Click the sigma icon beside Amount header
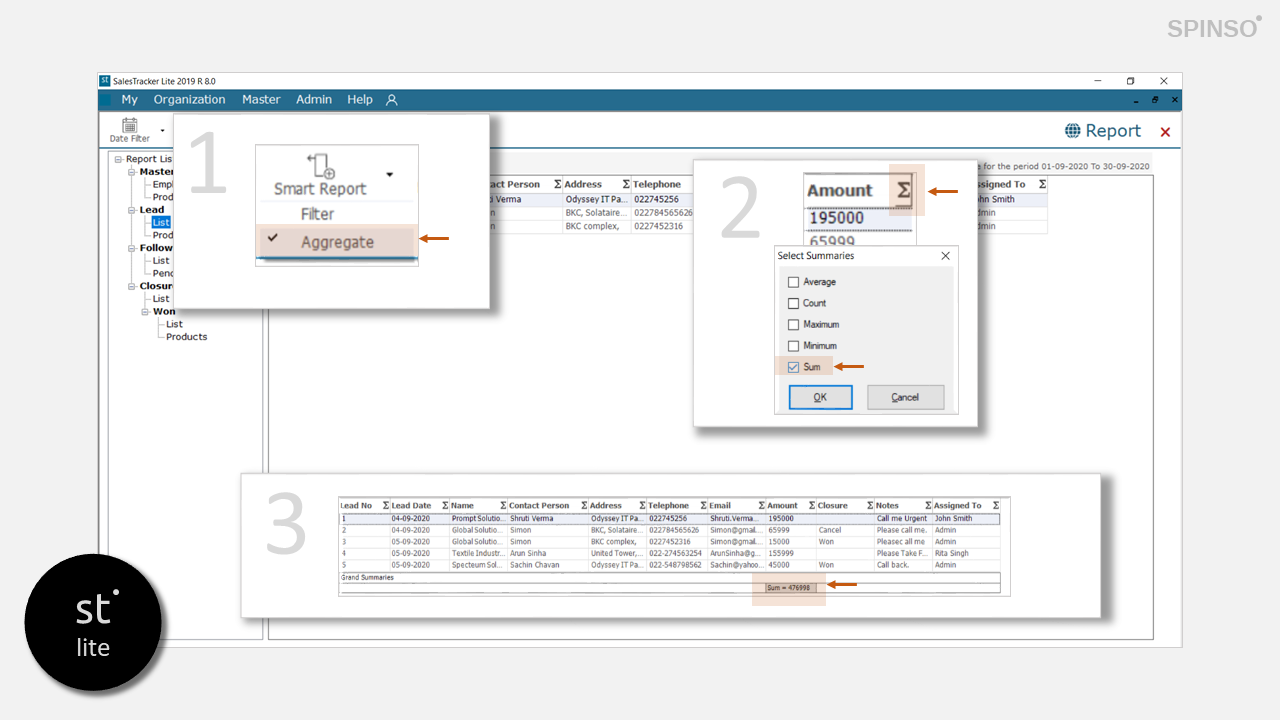This screenshot has height=720, width=1280. tap(904, 189)
